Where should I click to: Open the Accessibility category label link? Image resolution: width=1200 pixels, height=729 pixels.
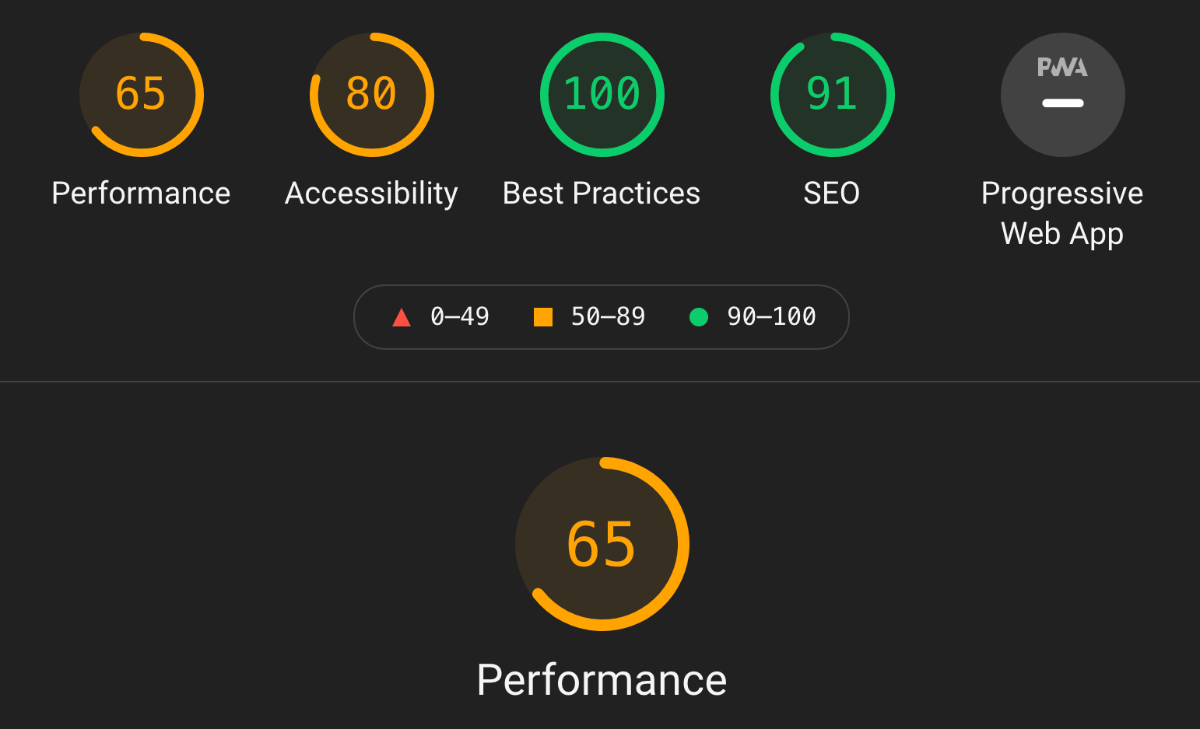(371, 193)
